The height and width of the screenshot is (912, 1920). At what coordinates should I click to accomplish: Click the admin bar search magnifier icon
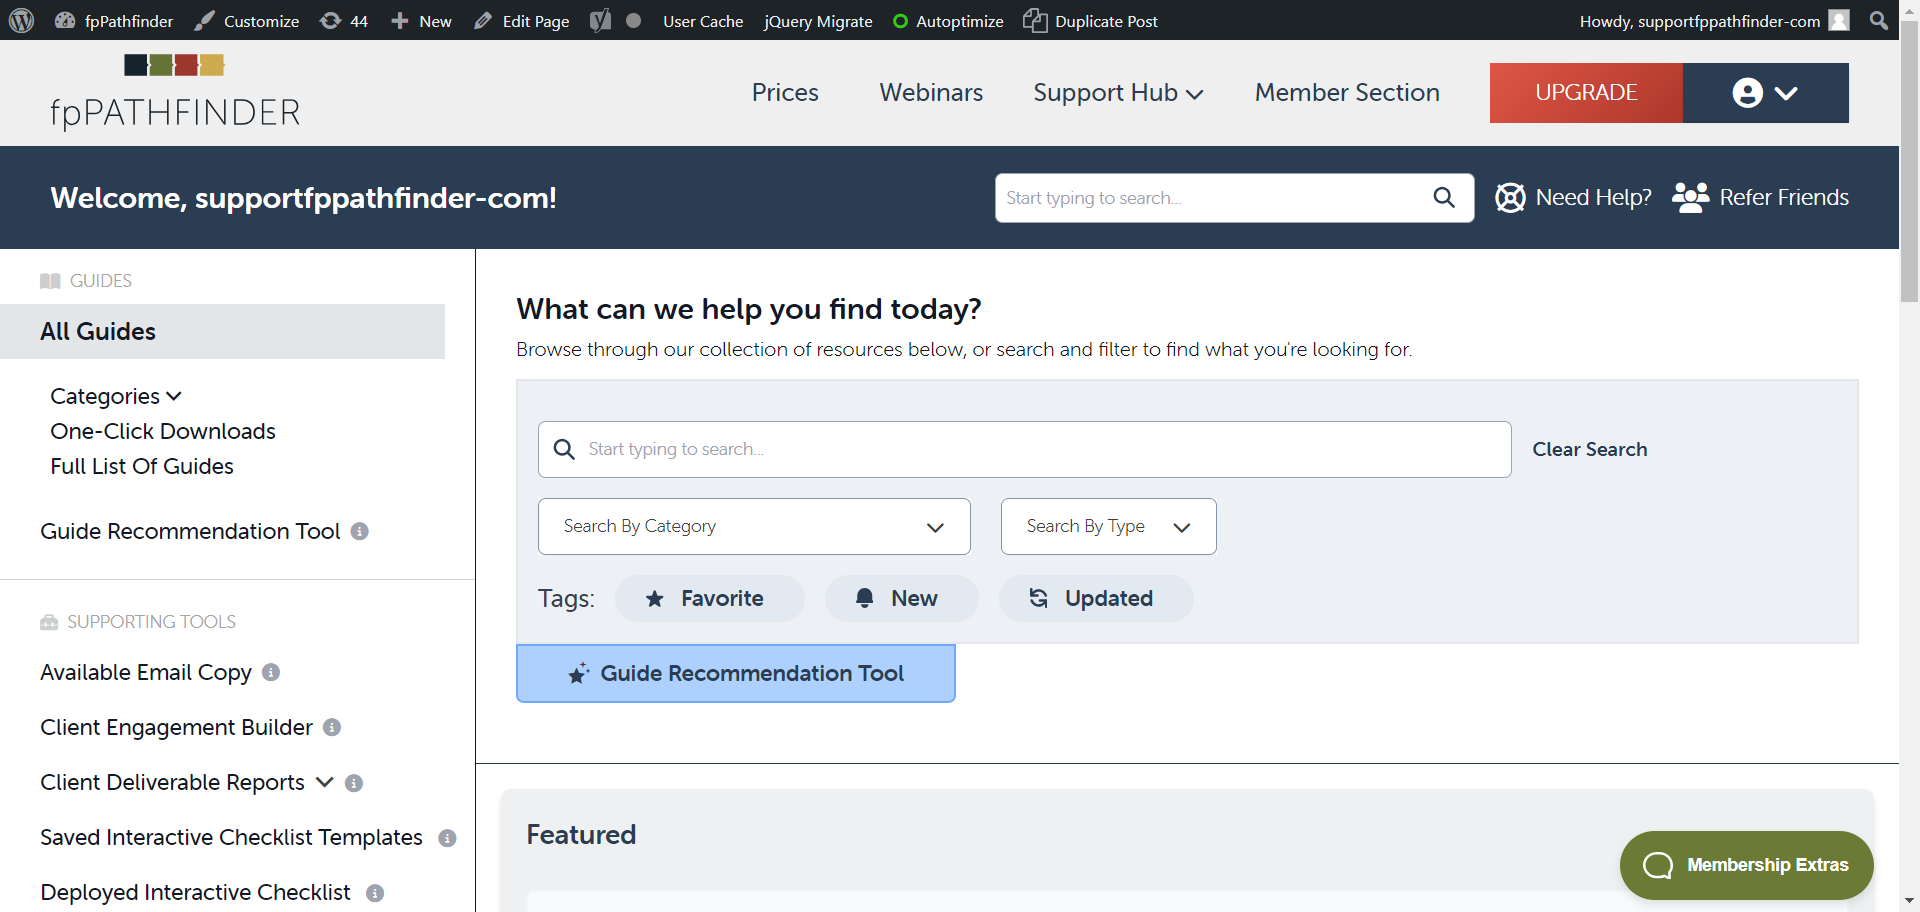tap(1879, 21)
